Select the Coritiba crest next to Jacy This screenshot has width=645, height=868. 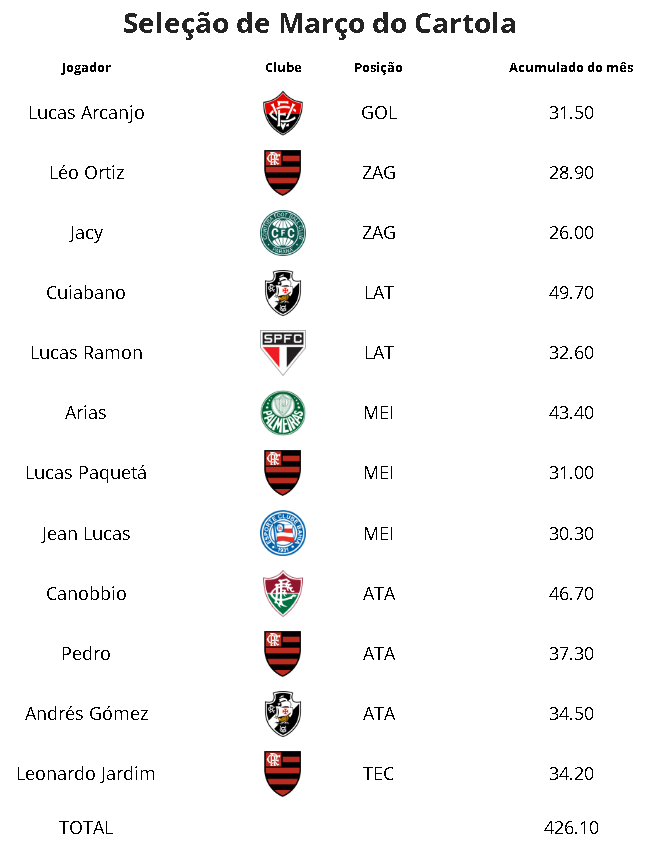tap(283, 233)
